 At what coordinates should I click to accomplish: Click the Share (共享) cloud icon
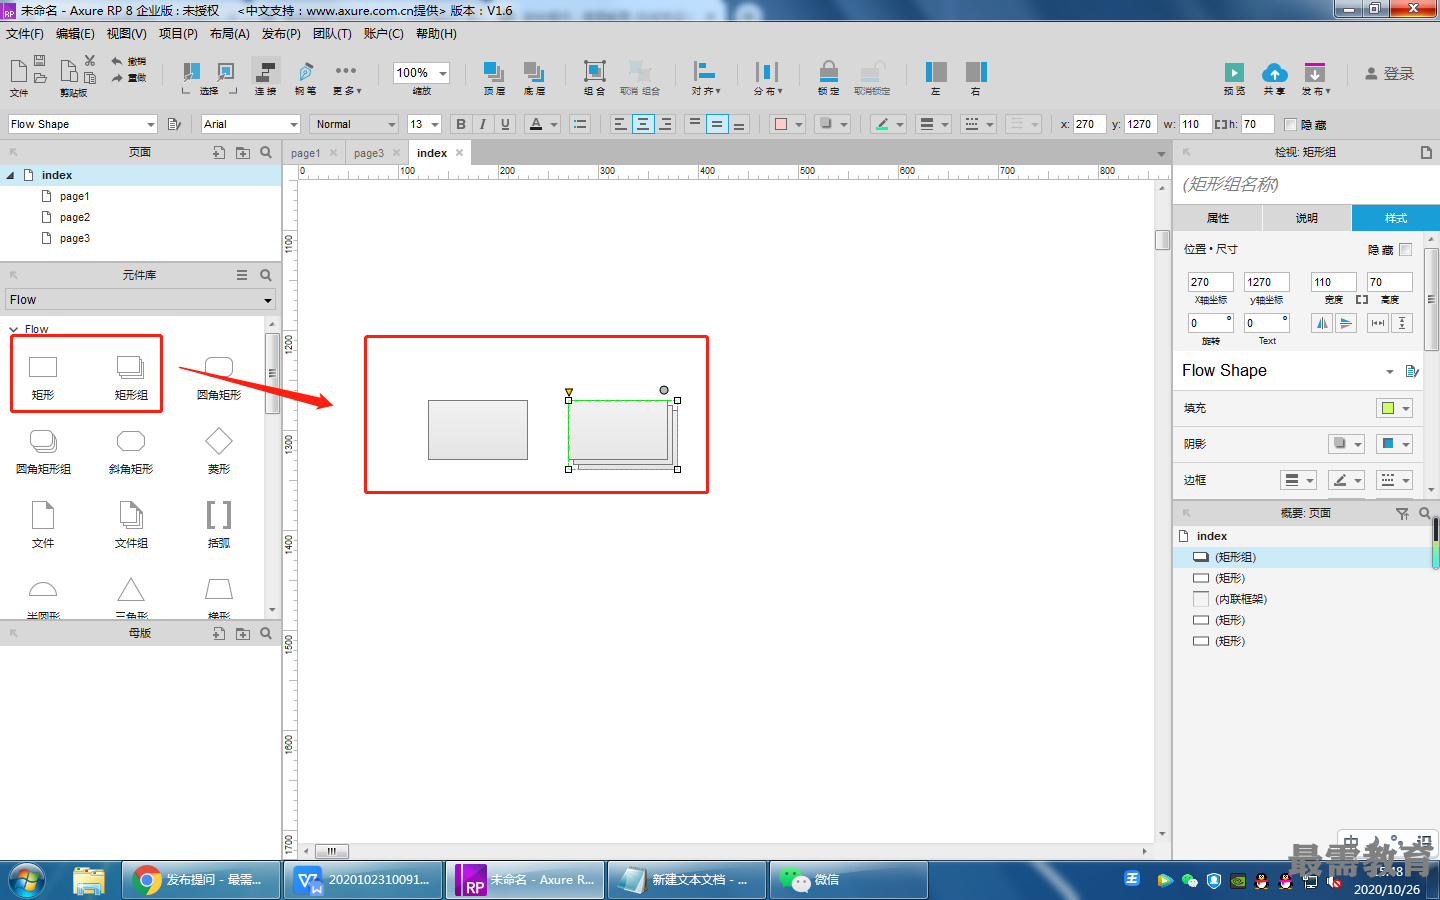point(1274,73)
